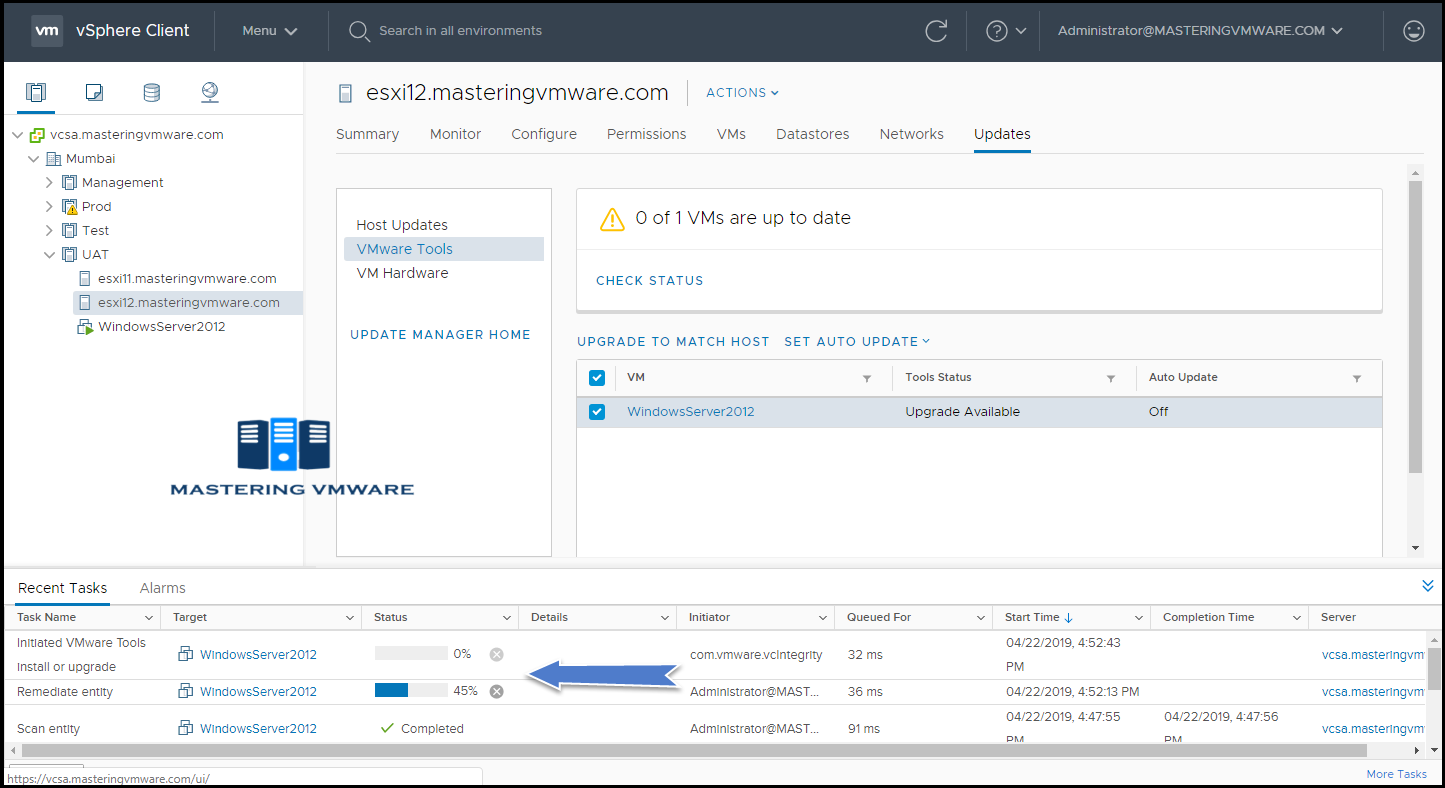The width and height of the screenshot is (1445, 788).
Task: Open the SET AUTO UPDATE dropdown
Action: (857, 342)
